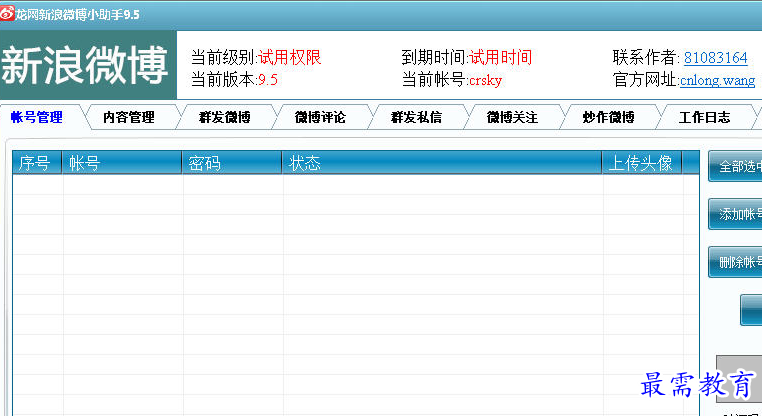The image size is (762, 416).
Task: Sort by the 帐号 column header
Action: 121,163
